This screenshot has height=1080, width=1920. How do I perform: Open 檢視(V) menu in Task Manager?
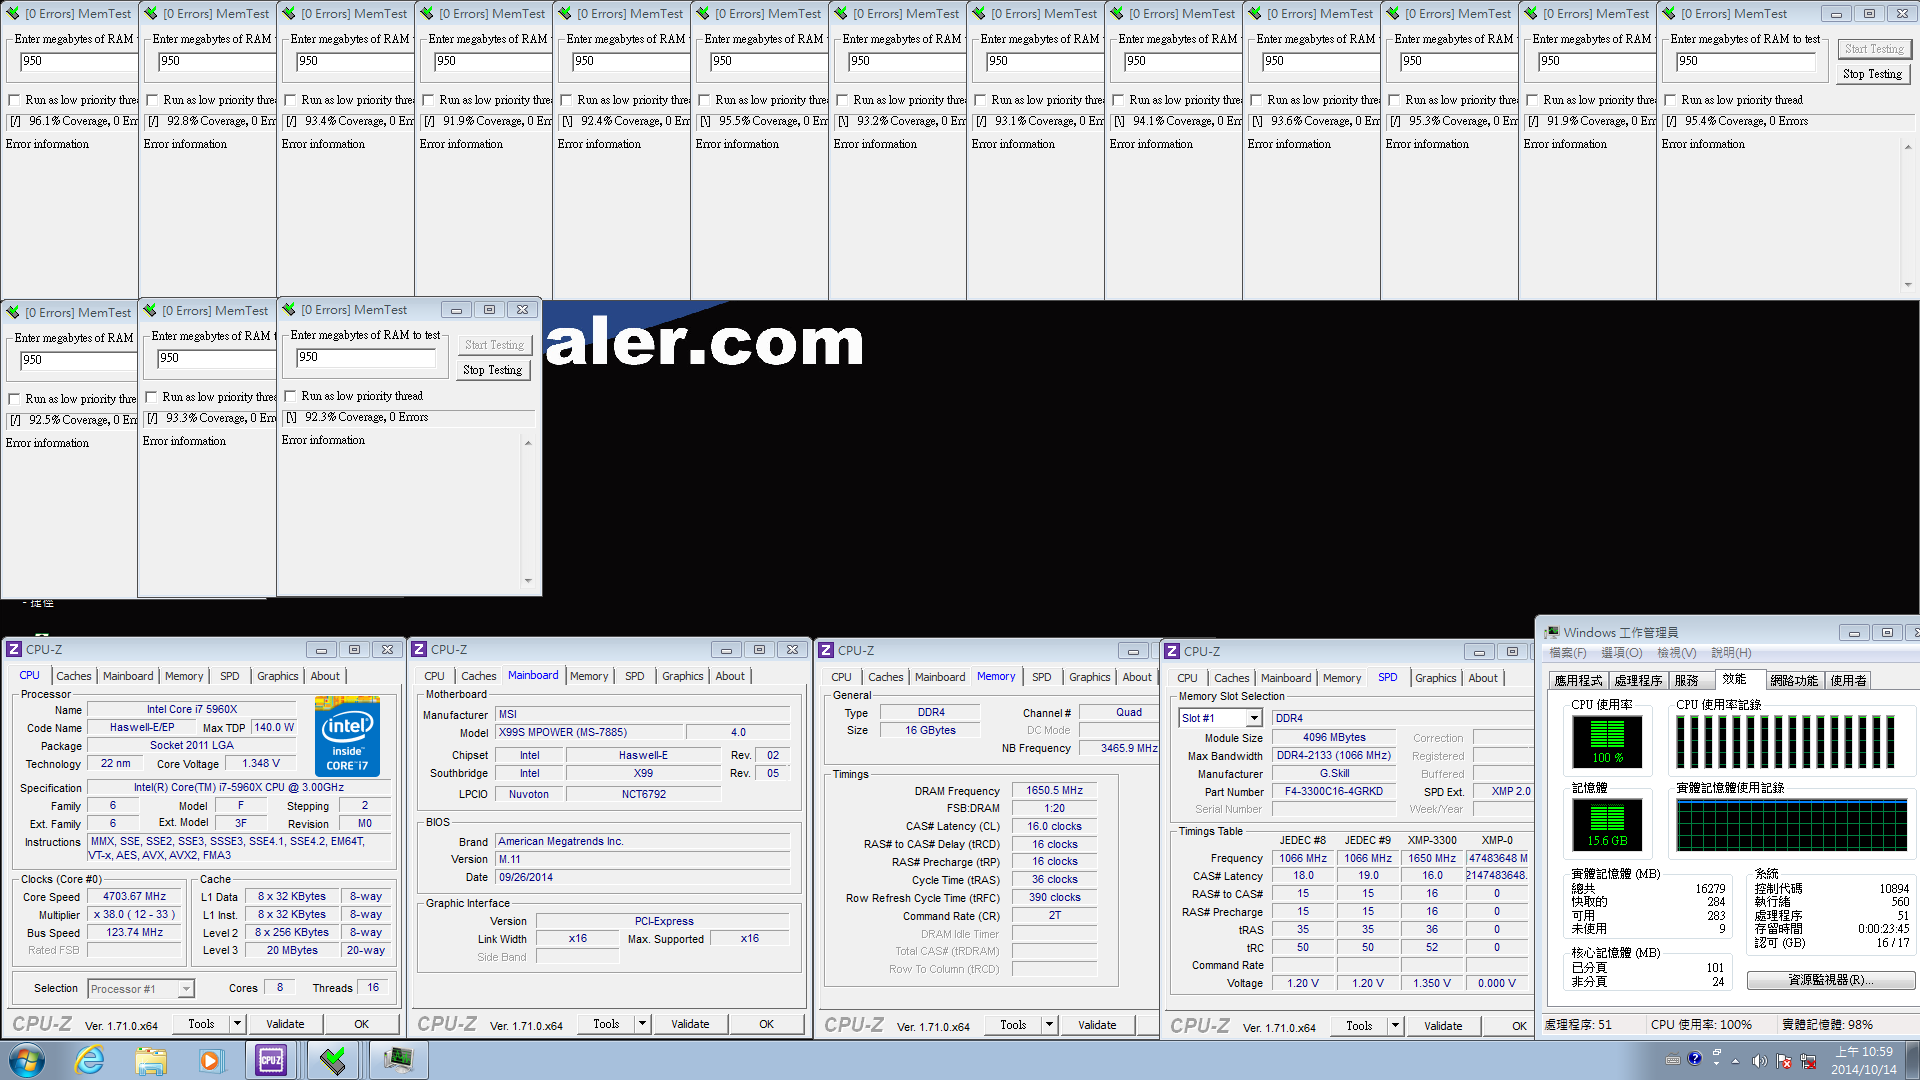click(1676, 653)
